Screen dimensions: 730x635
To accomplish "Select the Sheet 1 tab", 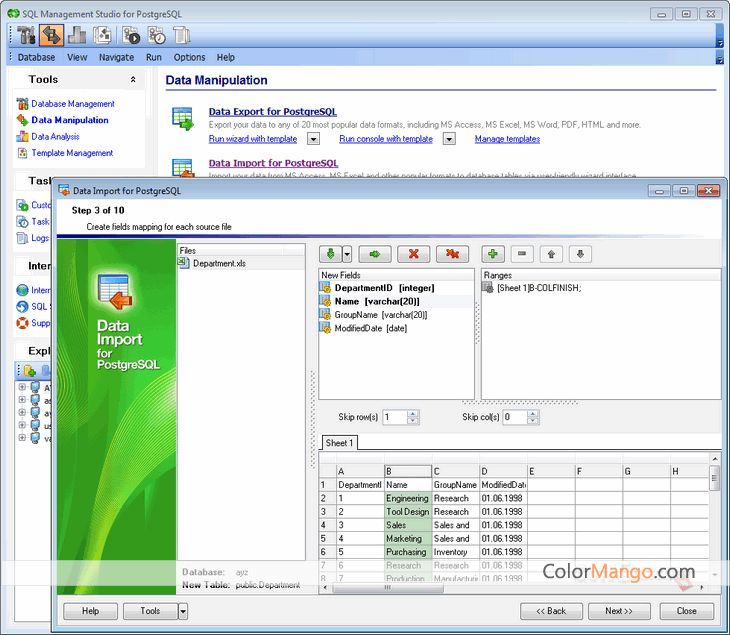I will point(339,443).
